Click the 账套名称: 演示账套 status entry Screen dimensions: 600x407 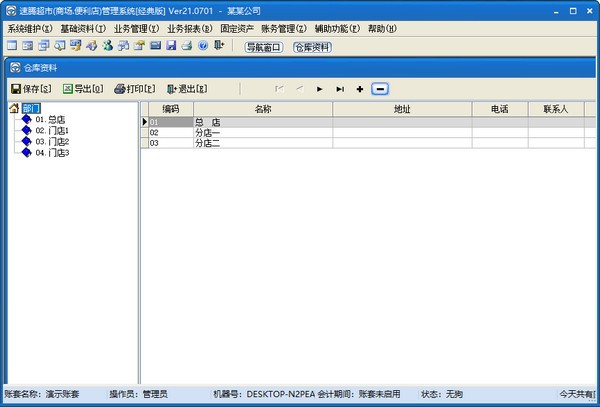pos(42,394)
